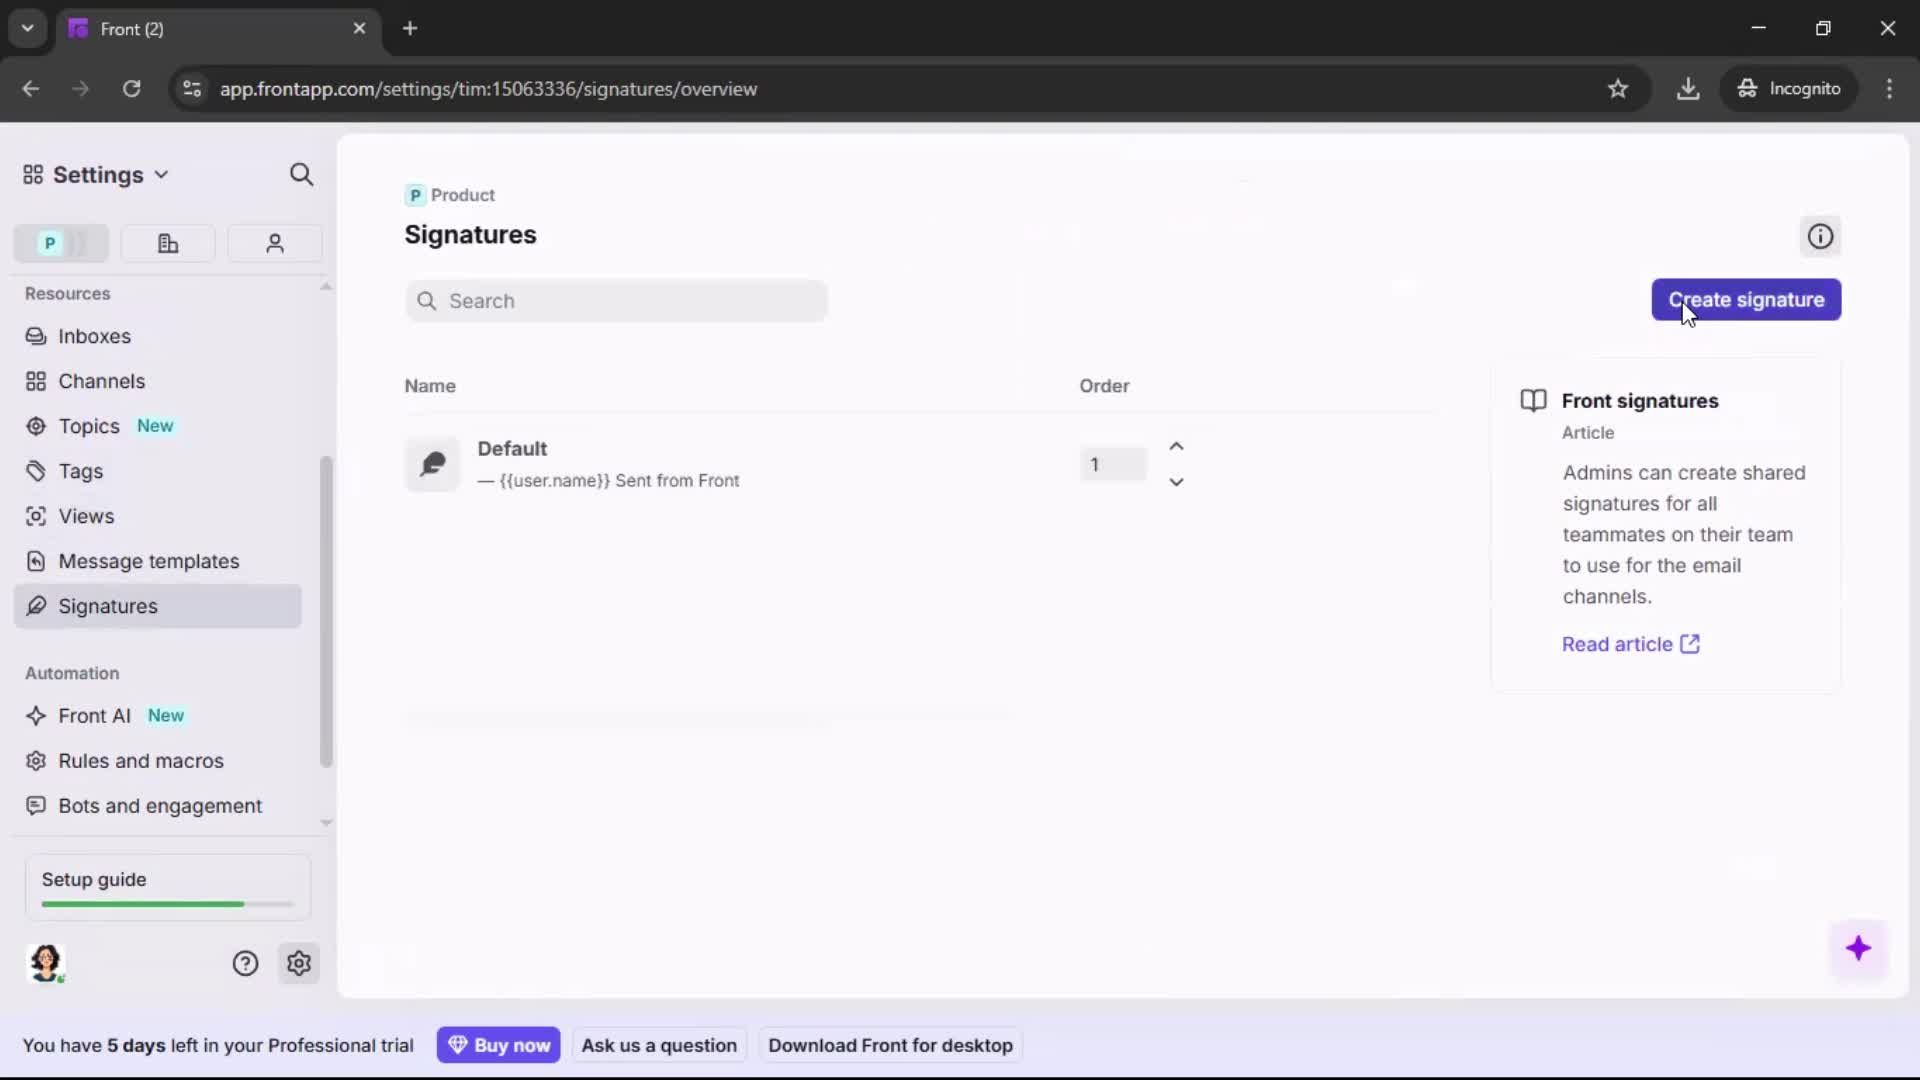Screen dimensions: 1920x1080
Task: Open Rules and macros settings
Action: coord(141,761)
